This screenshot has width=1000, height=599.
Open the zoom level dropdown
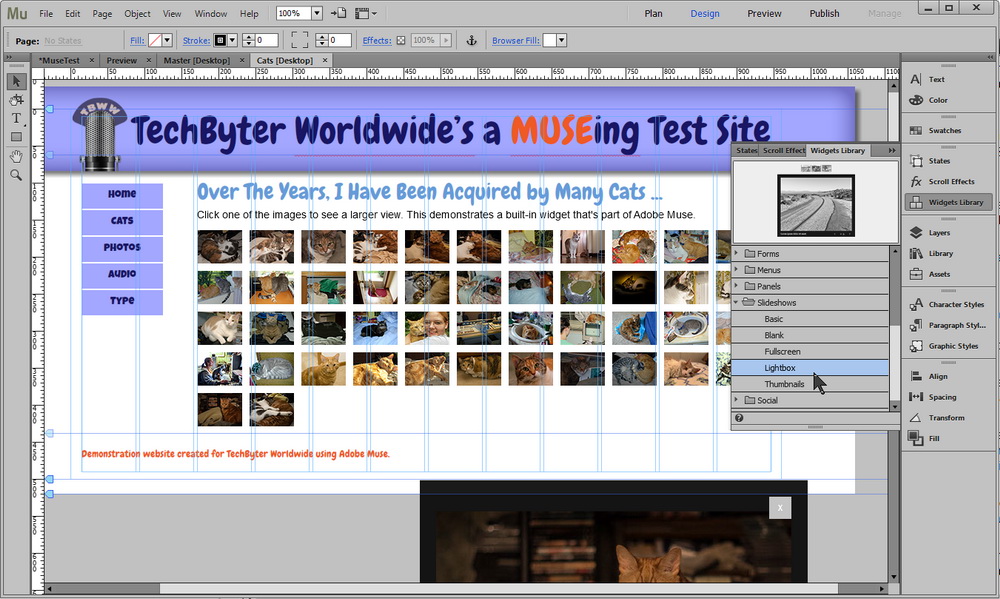click(x=316, y=13)
